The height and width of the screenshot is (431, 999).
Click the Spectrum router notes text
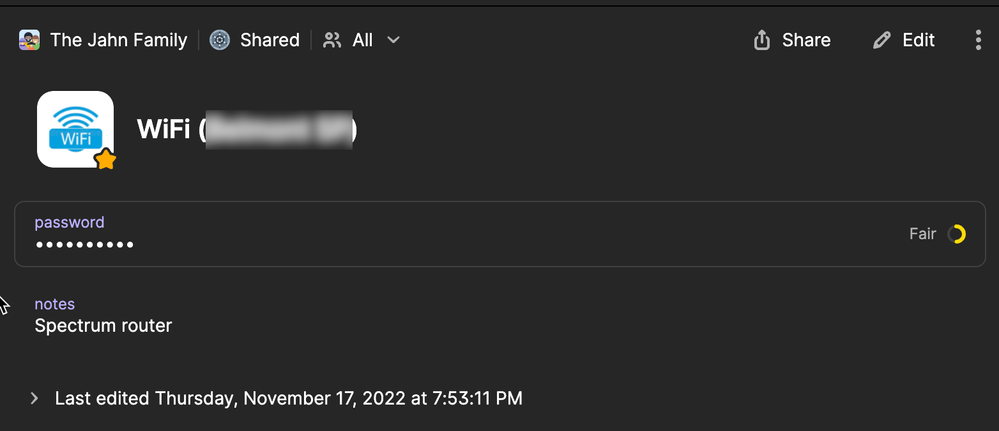[103, 325]
